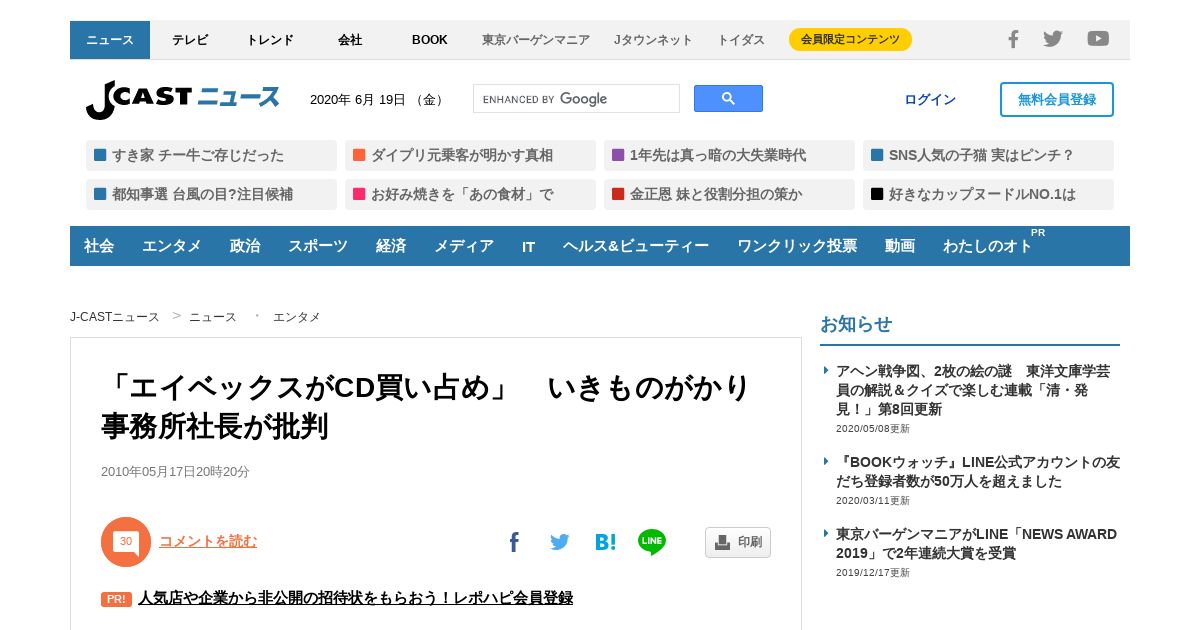Select the ニュース tab in top bar
This screenshot has height=630, width=1200.
tap(110, 40)
